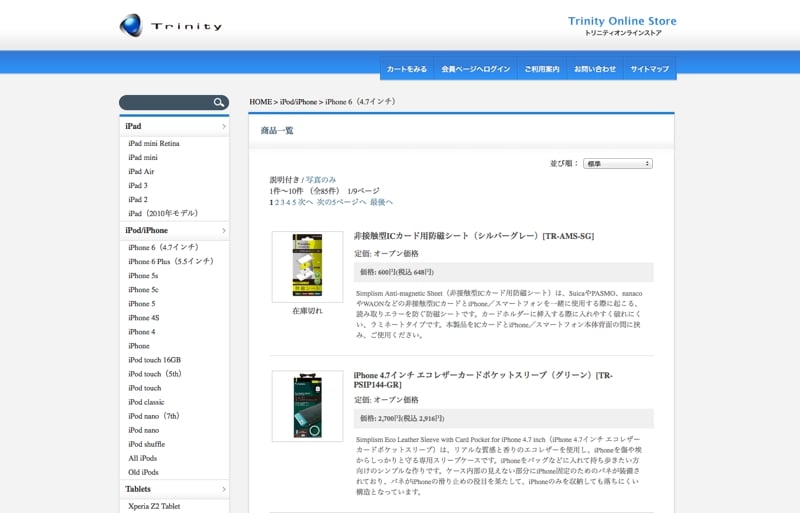The height and width of the screenshot is (513, 800).
Task: Type in the sidebar search field
Action: [165, 102]
